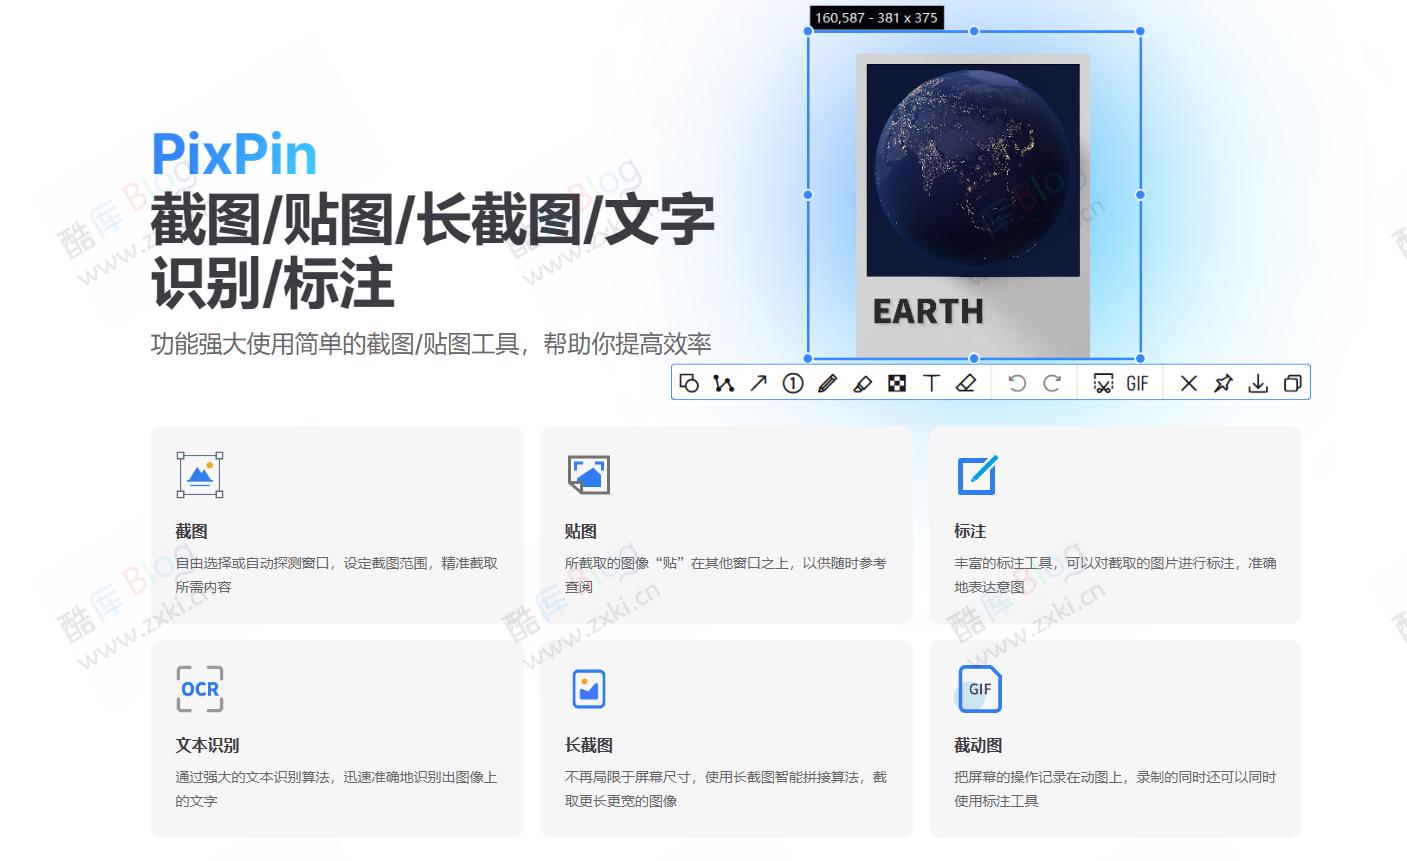This screenshot has height=861, width=1407.
Task: Select the Highlighter tool
Action: 861,382
